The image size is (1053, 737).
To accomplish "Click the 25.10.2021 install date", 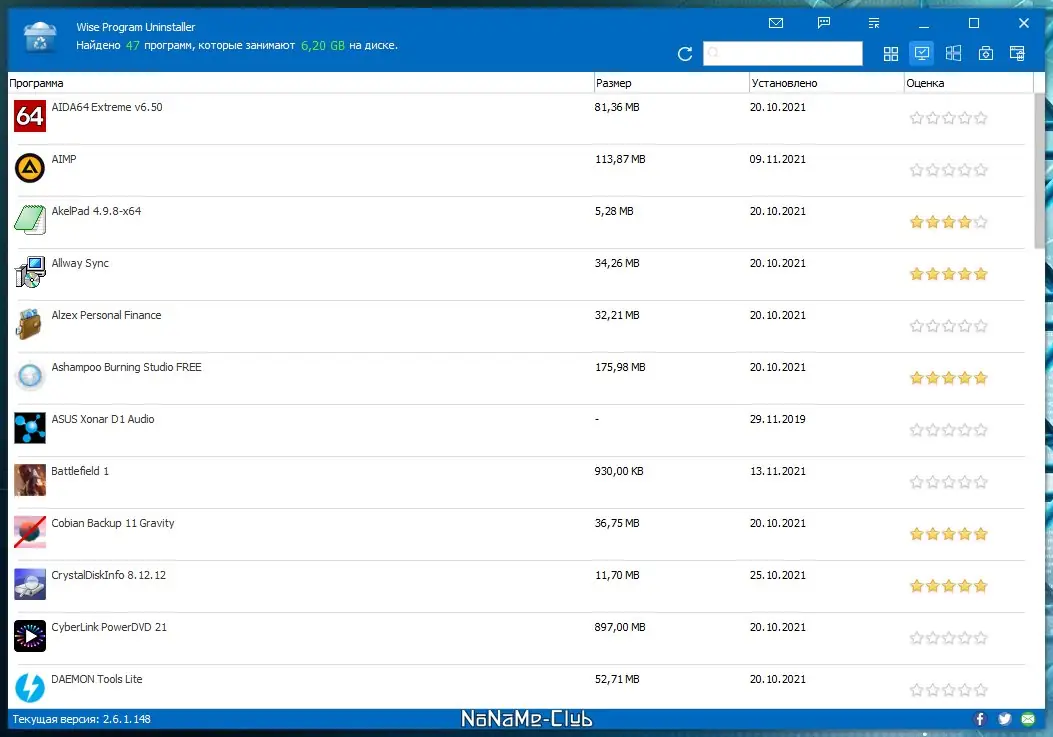I will pyautogui.click(x=778, y=575).
